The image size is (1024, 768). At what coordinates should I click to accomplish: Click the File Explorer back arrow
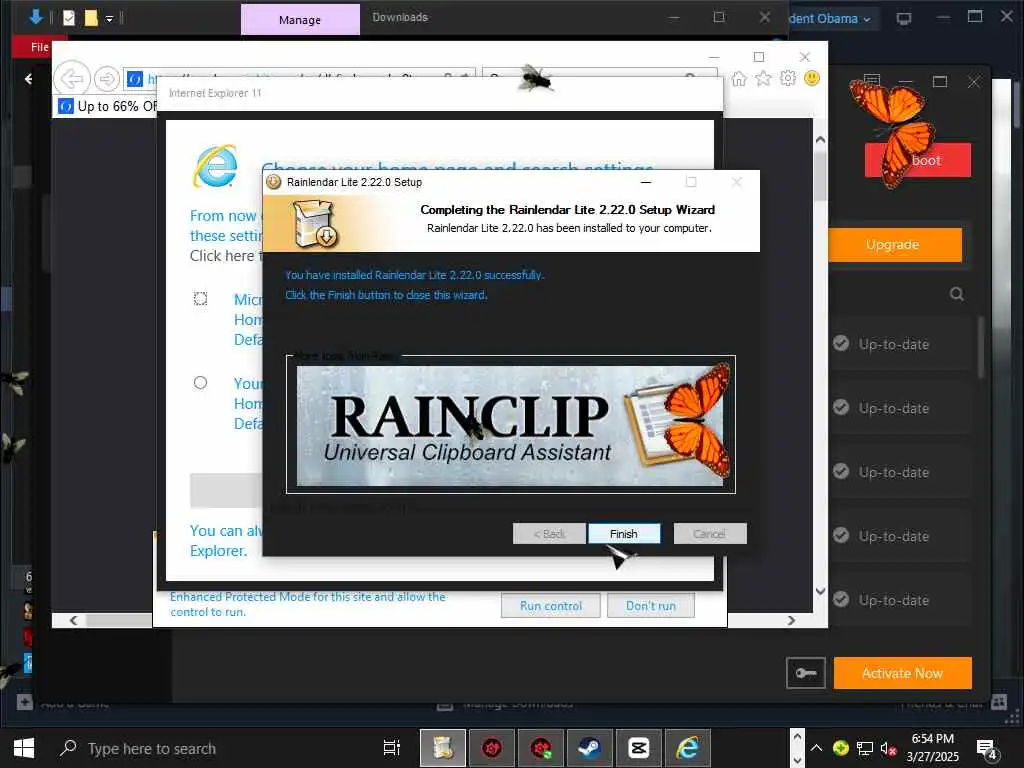[x=28, y=79]
